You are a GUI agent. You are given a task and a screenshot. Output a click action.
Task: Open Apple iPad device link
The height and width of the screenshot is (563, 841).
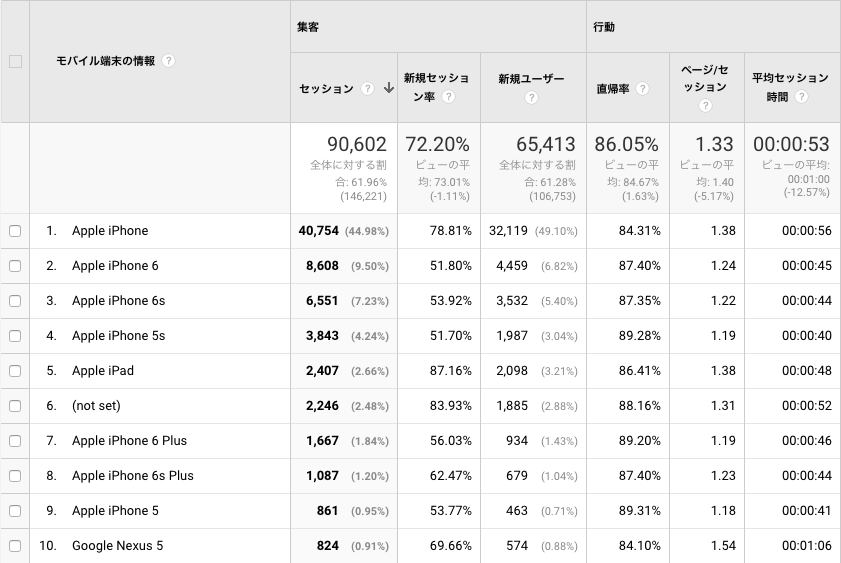[103, 371]
